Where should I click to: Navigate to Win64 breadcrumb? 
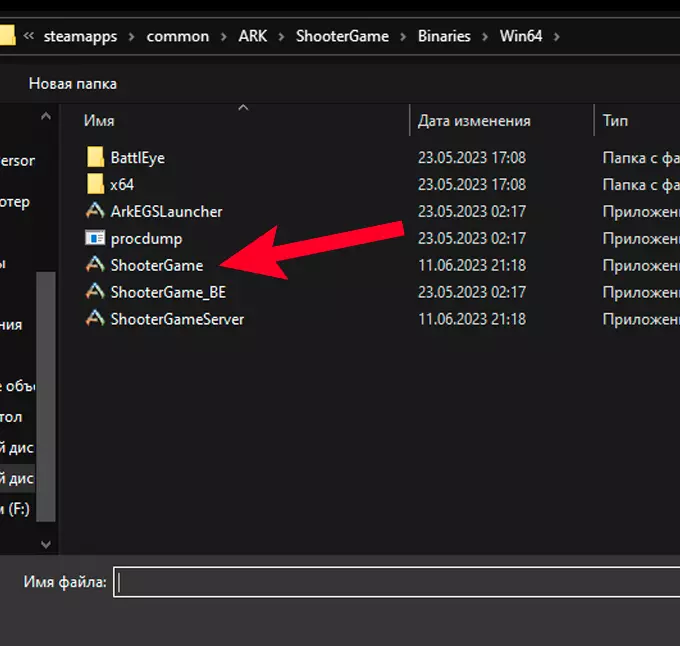(521, 36)
